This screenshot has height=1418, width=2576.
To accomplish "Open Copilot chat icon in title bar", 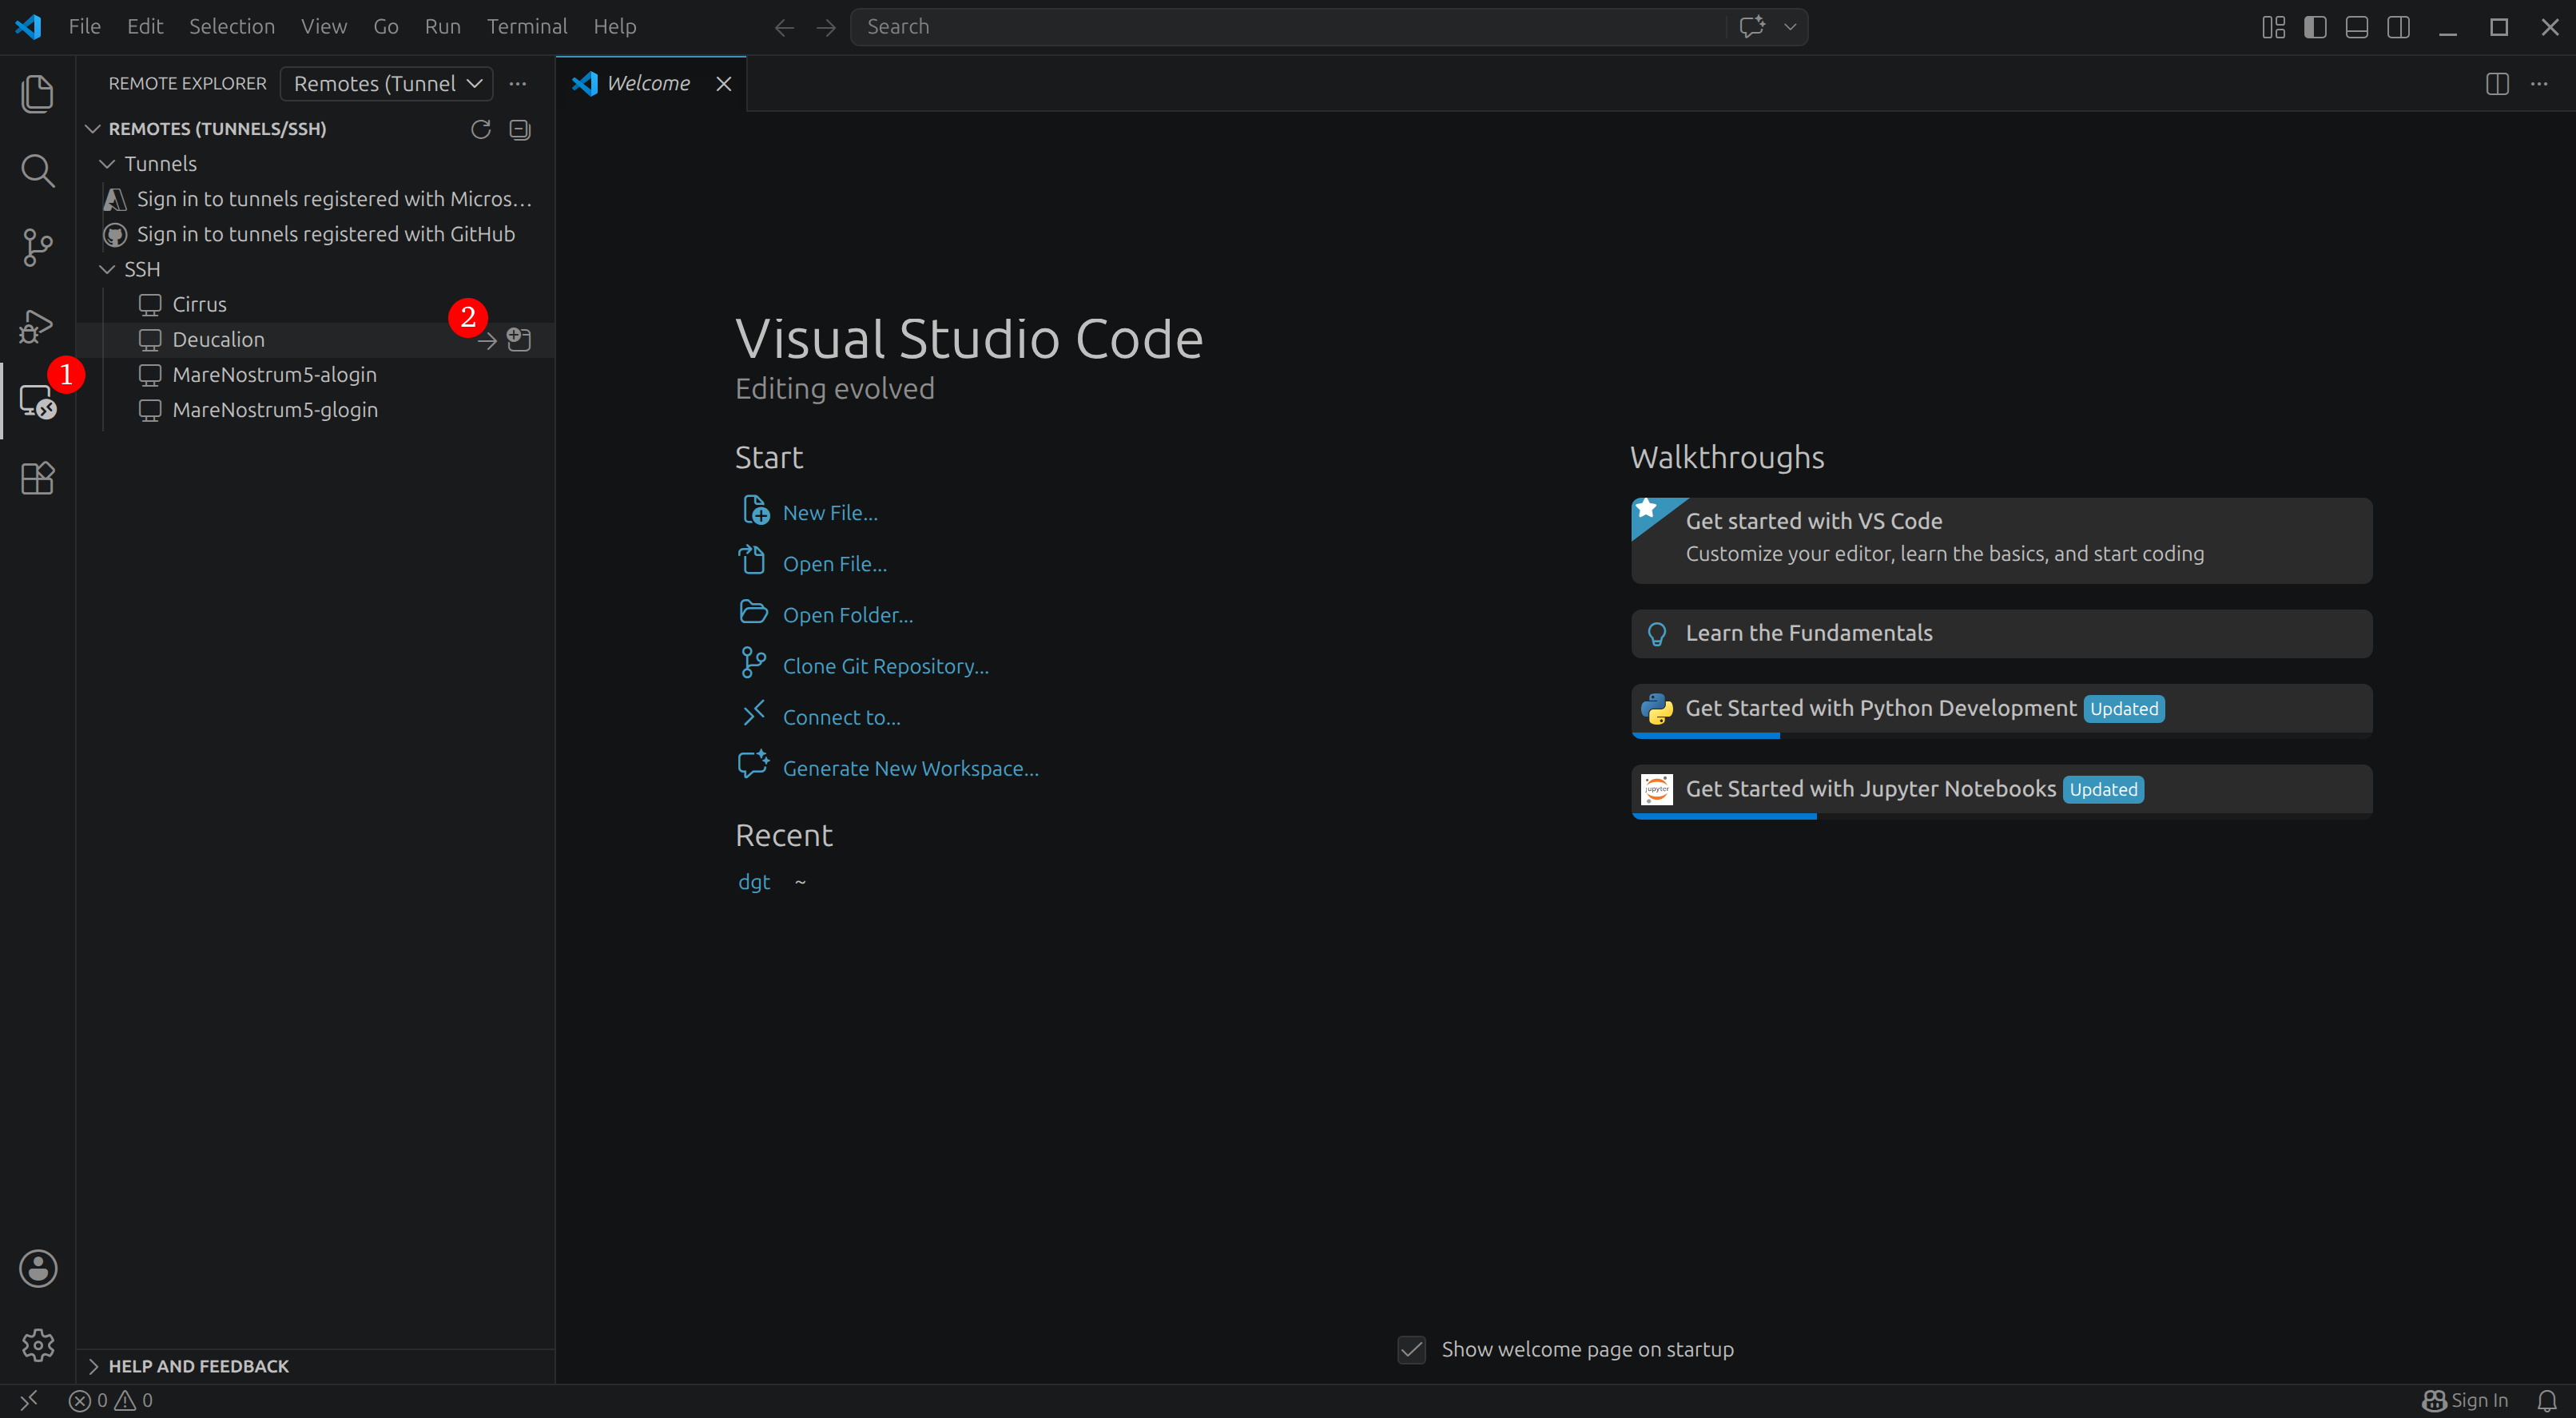I will coord(1752,27).
